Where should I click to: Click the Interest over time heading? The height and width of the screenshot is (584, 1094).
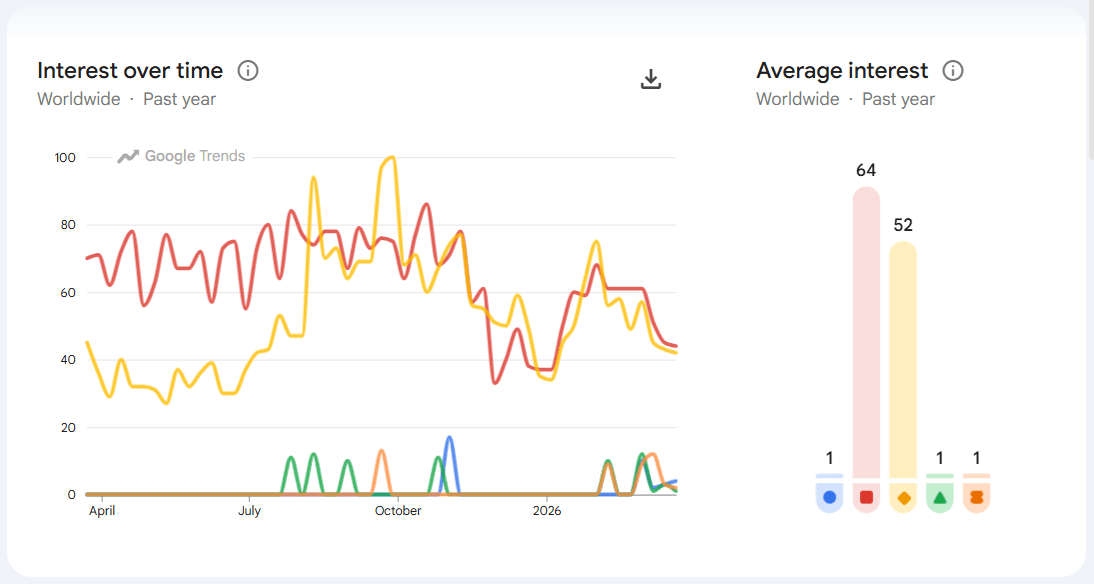130,71
